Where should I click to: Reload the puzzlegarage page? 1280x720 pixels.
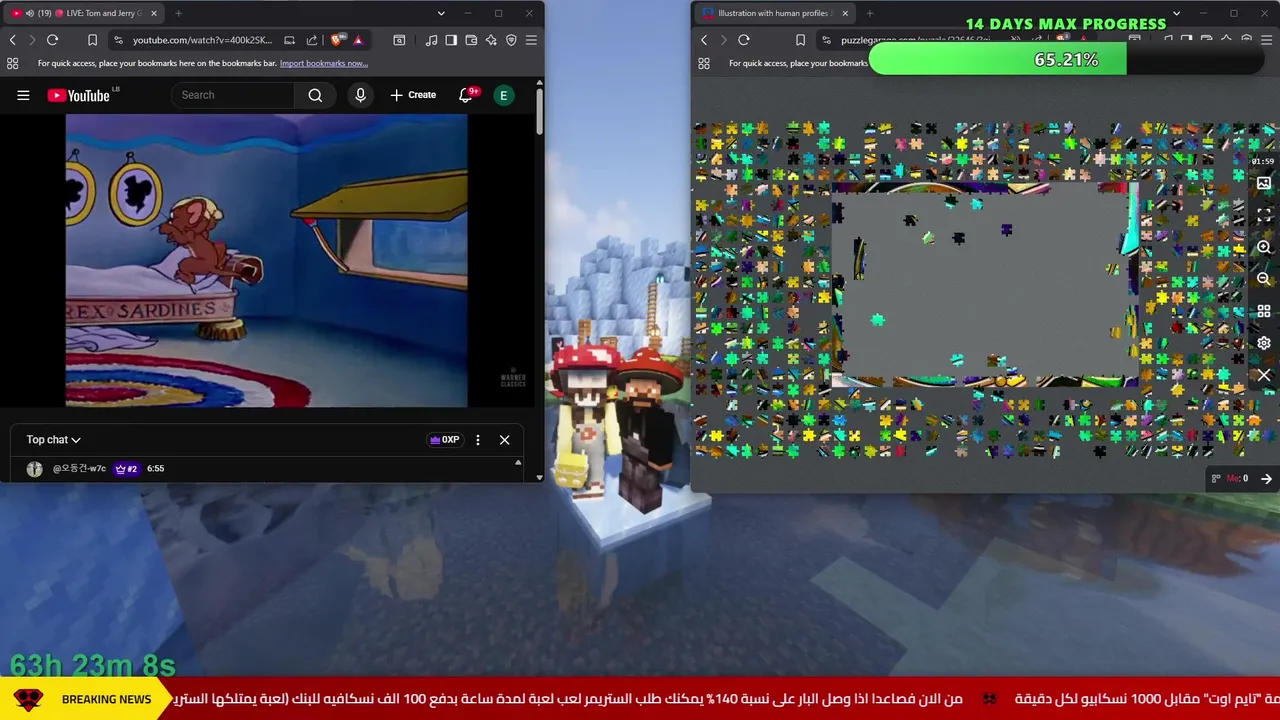[x=744, y=40]
